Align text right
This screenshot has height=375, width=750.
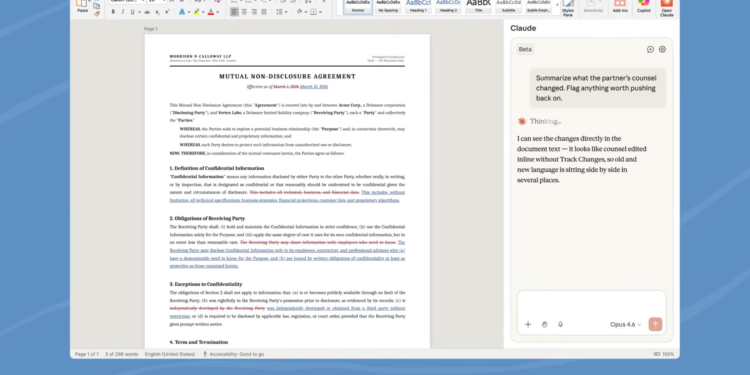[254, 12]
